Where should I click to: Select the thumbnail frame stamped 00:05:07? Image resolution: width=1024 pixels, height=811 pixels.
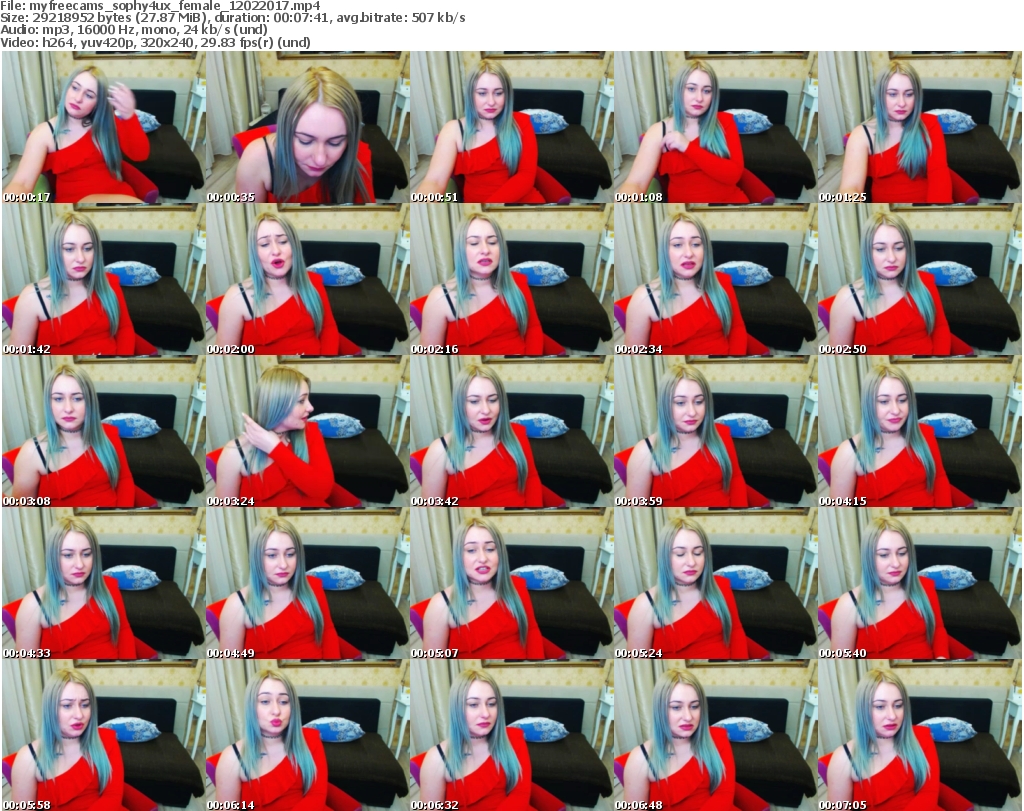(x=511, y=584)
